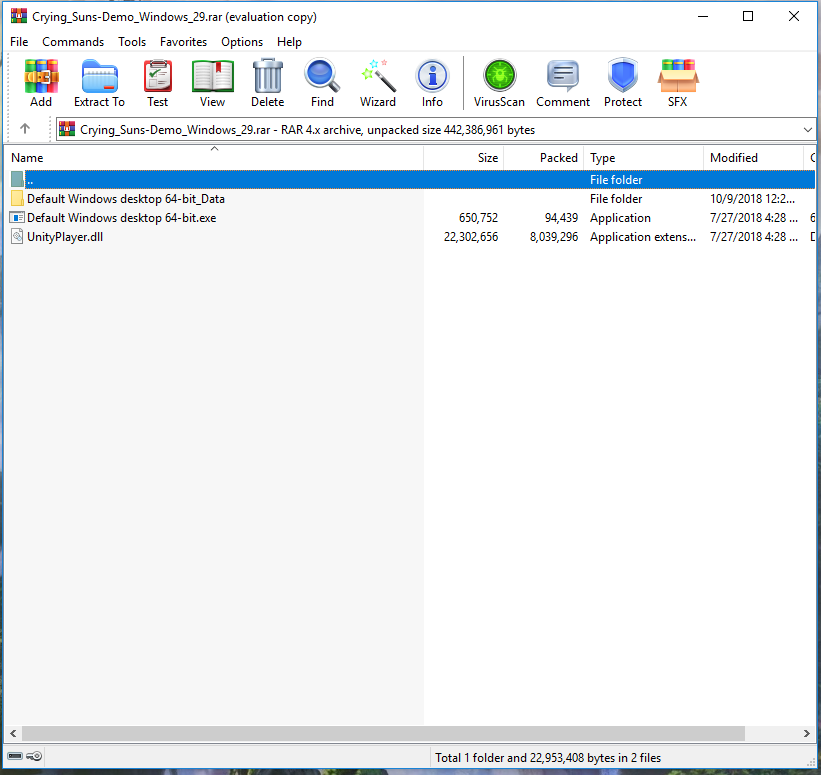Click the exe file icon of Default Windows desktop 64-bit.exe
Image resolution: width=821 pixels, height=775 pixels.
click(17, 217)
